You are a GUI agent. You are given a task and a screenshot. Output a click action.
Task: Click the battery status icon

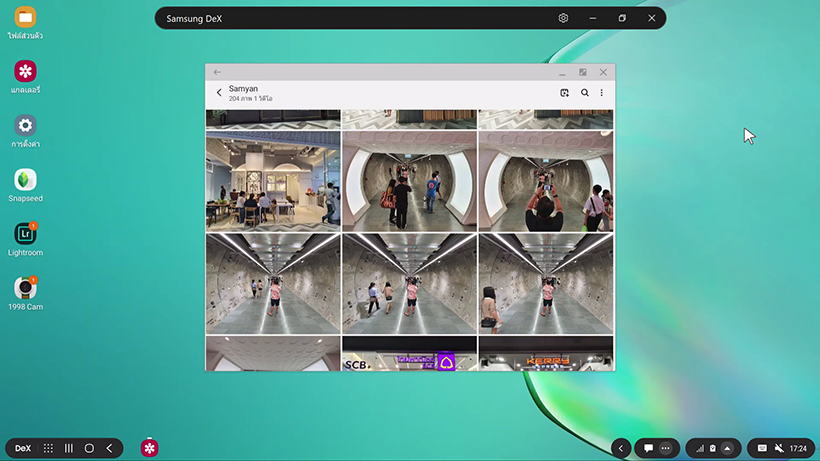click(x=712, y=448)
